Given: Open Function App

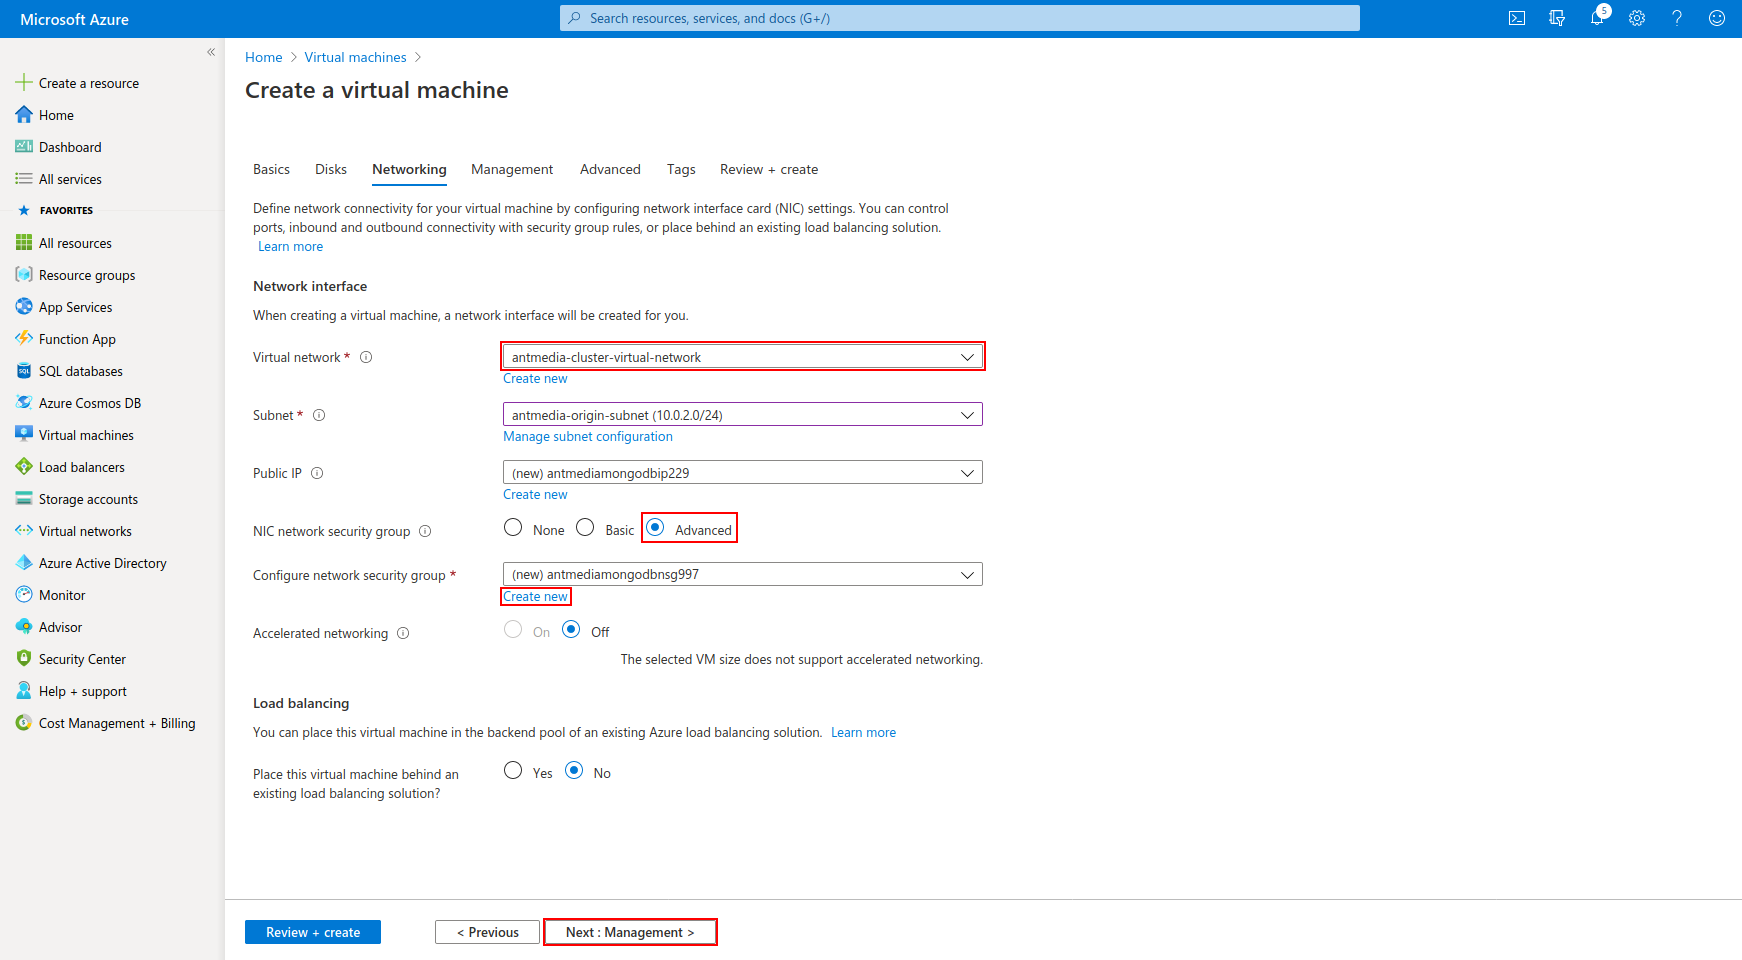Looking at the screenshot, I should (77, 339).
